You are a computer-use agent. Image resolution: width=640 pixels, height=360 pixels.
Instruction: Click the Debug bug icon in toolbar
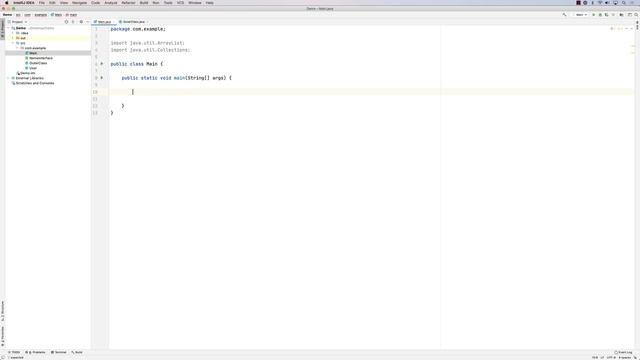(600, 15)
